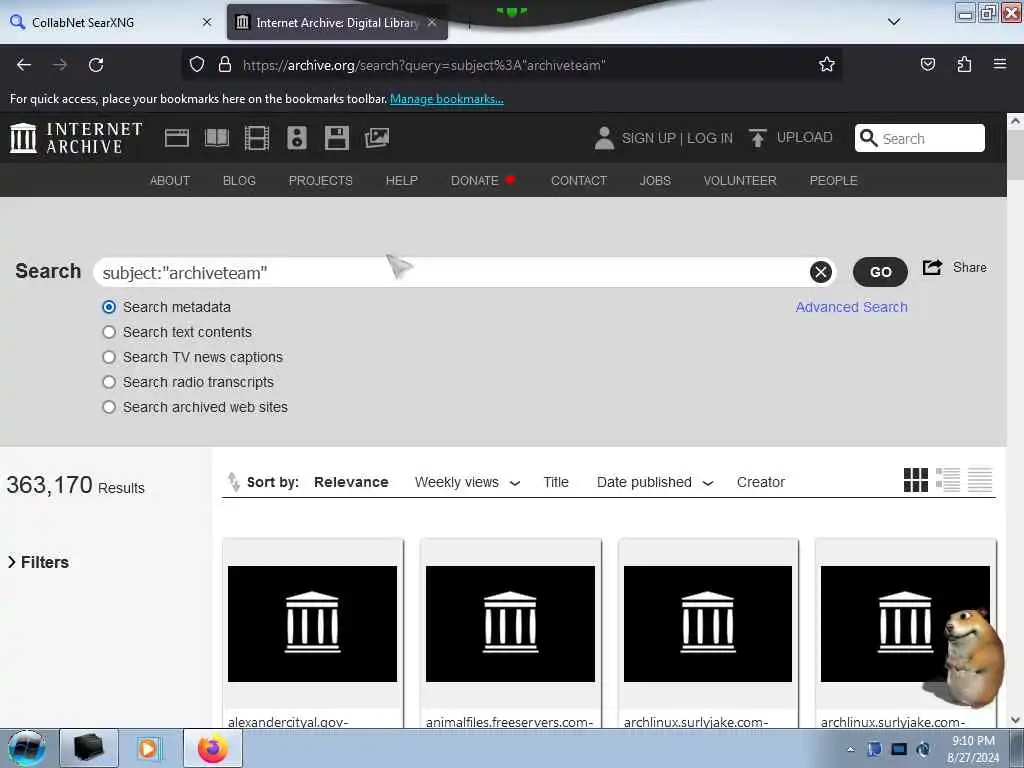Open the Images icon in the header
Image resolution: width=1024 pixels, height=768 pixels.
point(377,138)
